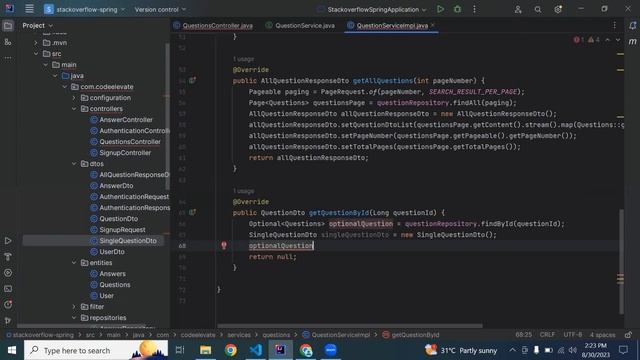This screenshot has height=360, width=640.
Task: Switch to QuestionService.java tab
Action: (x=300, y=25)
